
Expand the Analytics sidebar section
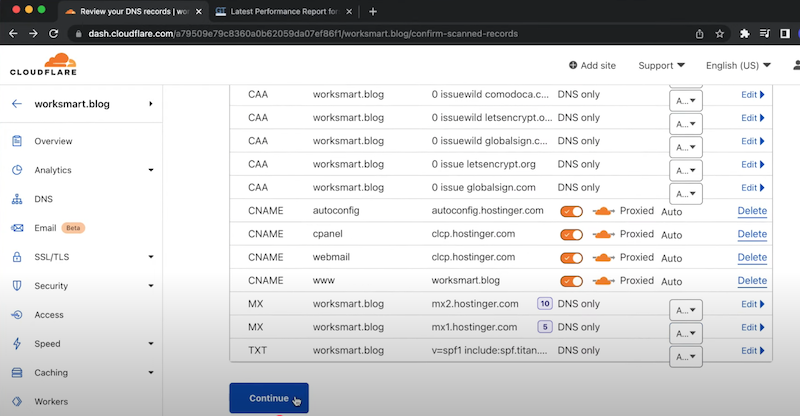[151, 170]
